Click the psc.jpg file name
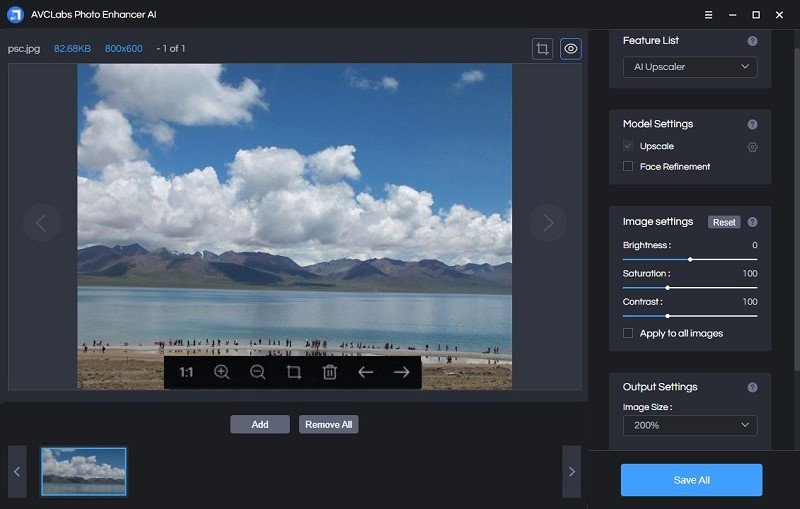 point(24,49)
